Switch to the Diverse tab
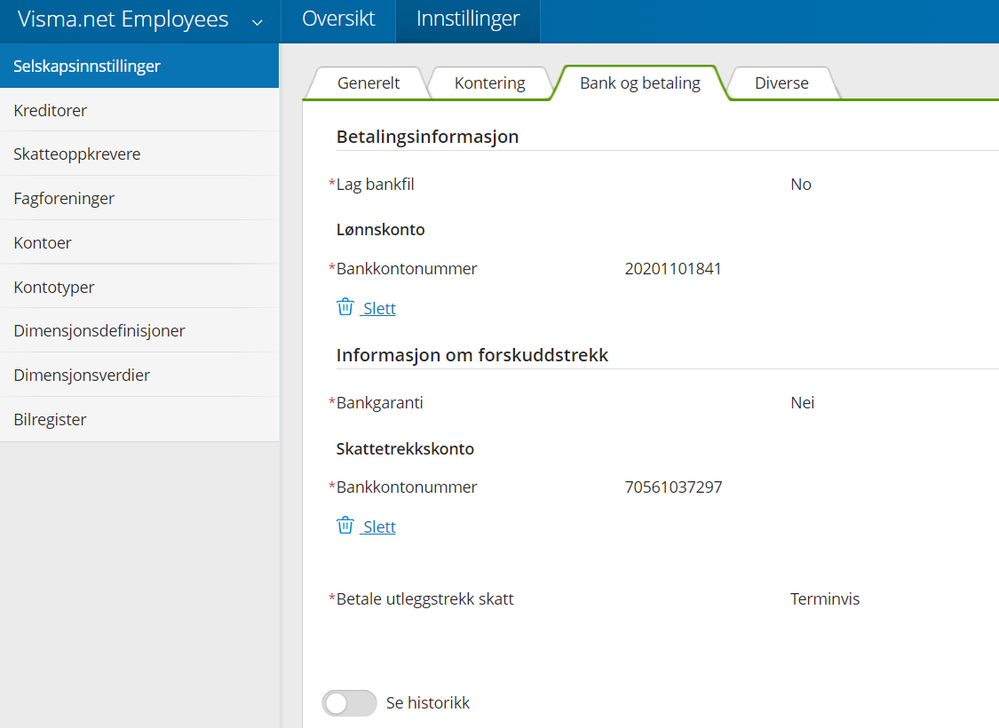 click(781, 83)
